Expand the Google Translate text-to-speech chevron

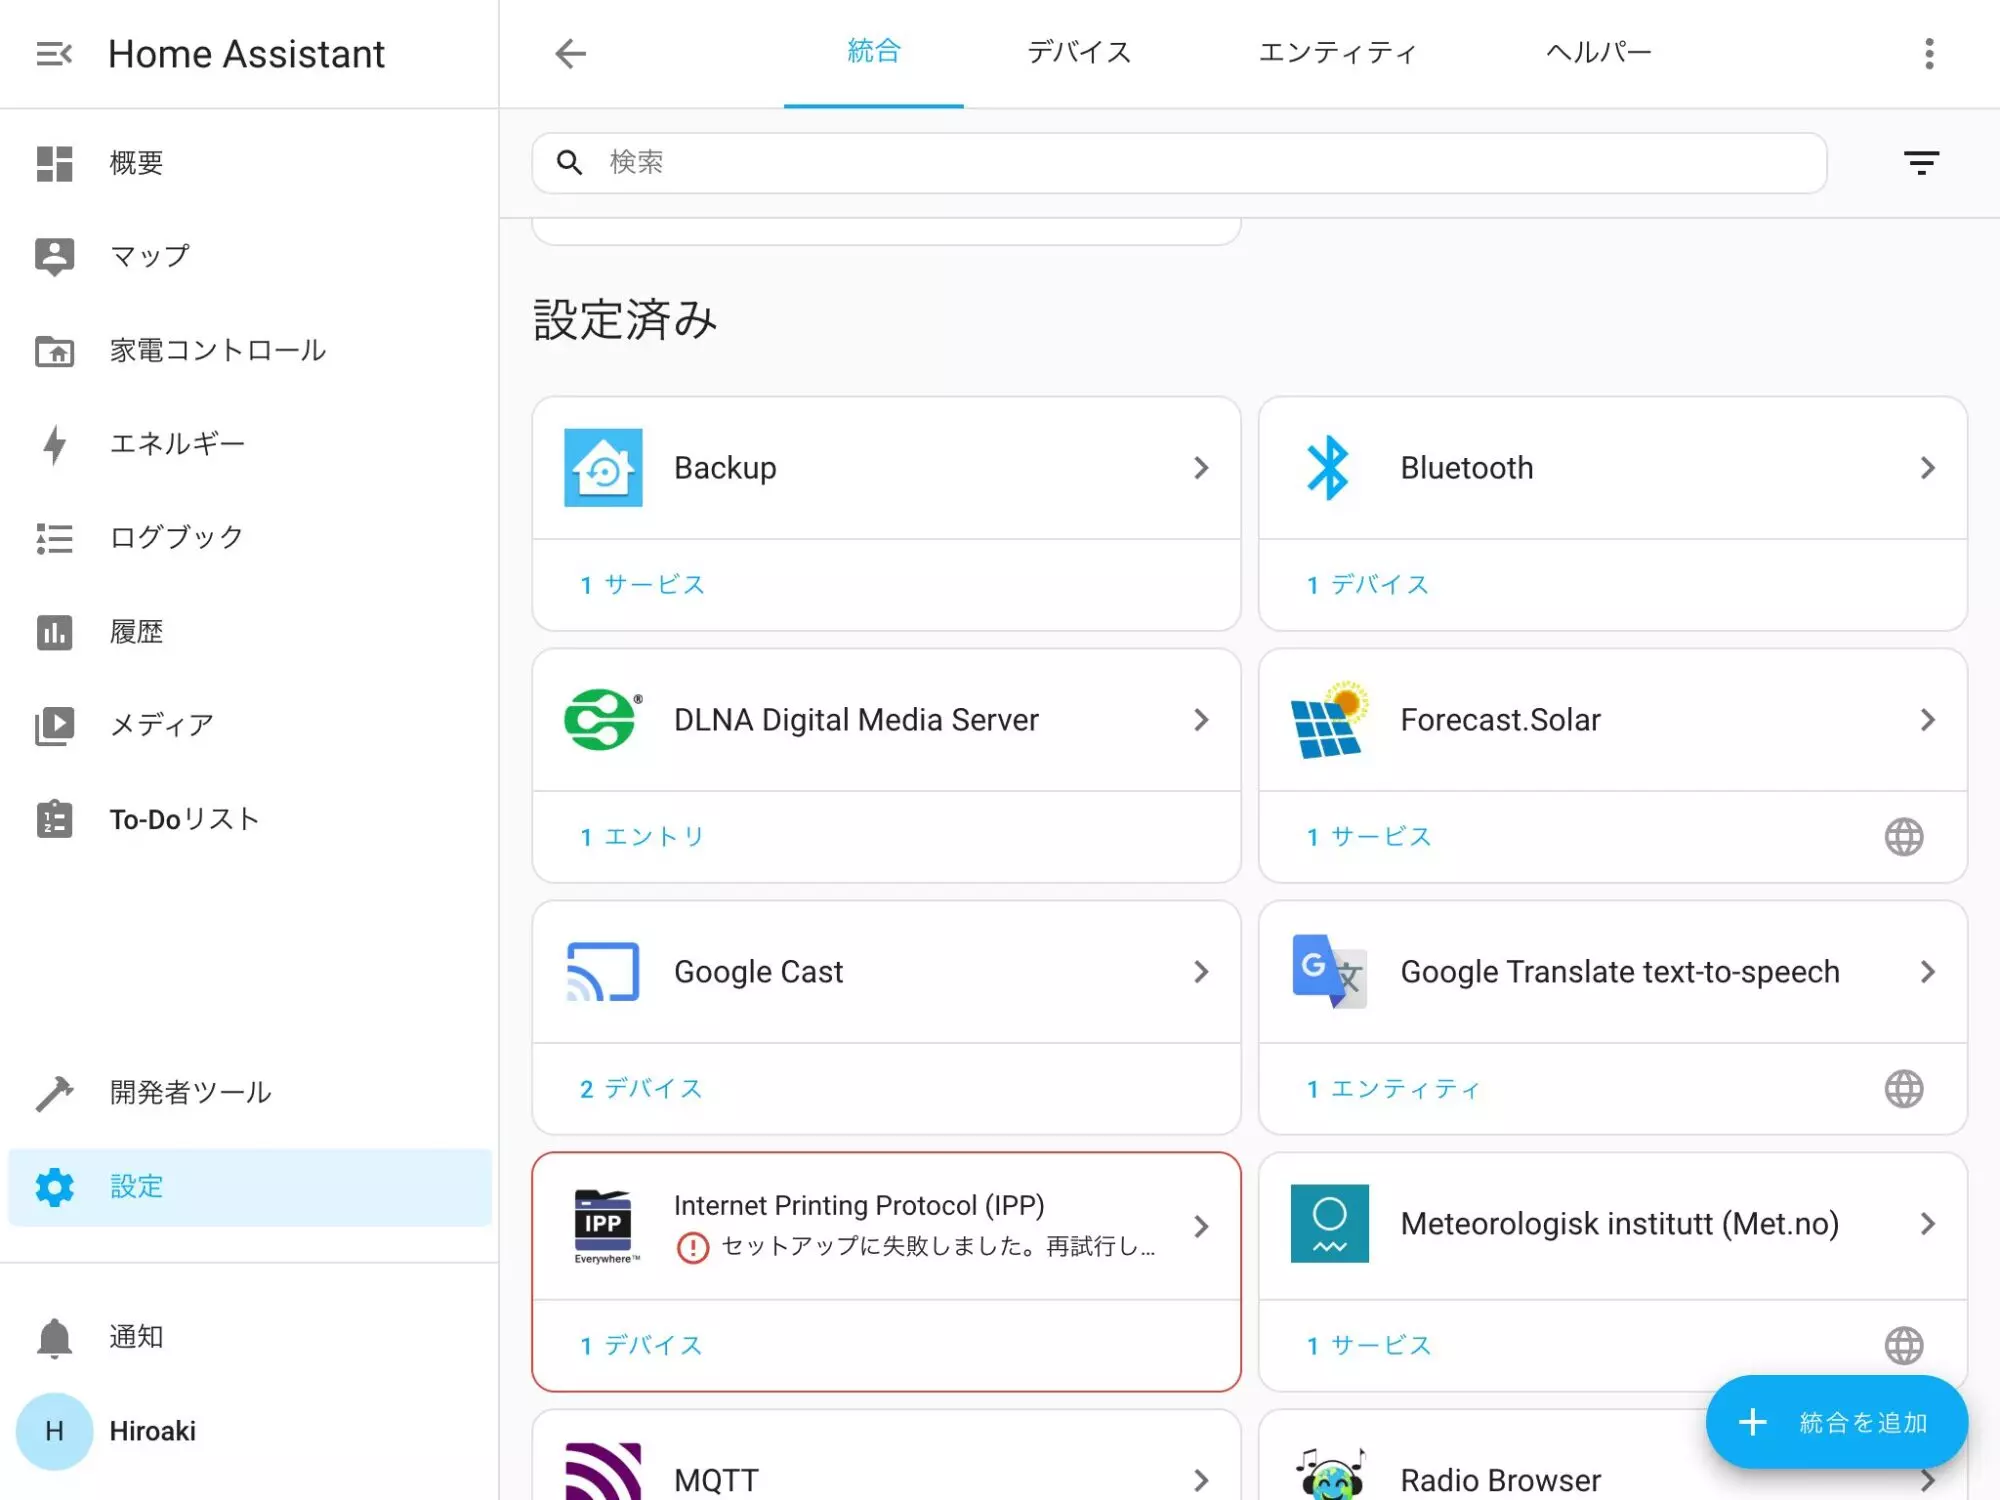coord(1927,972)
